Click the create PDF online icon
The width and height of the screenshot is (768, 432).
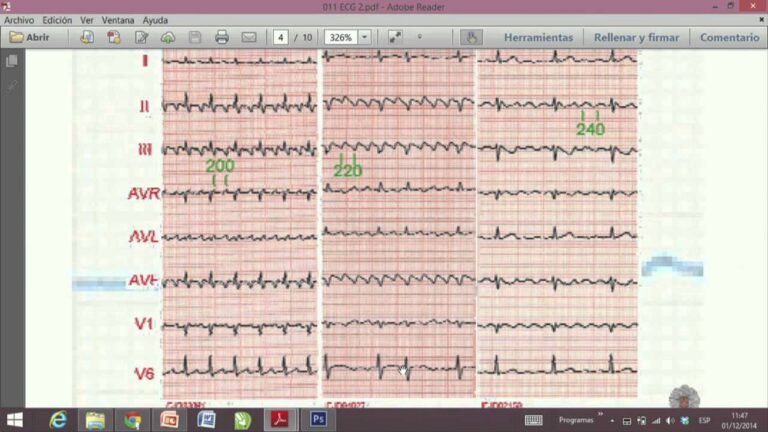tap(87, 37)
